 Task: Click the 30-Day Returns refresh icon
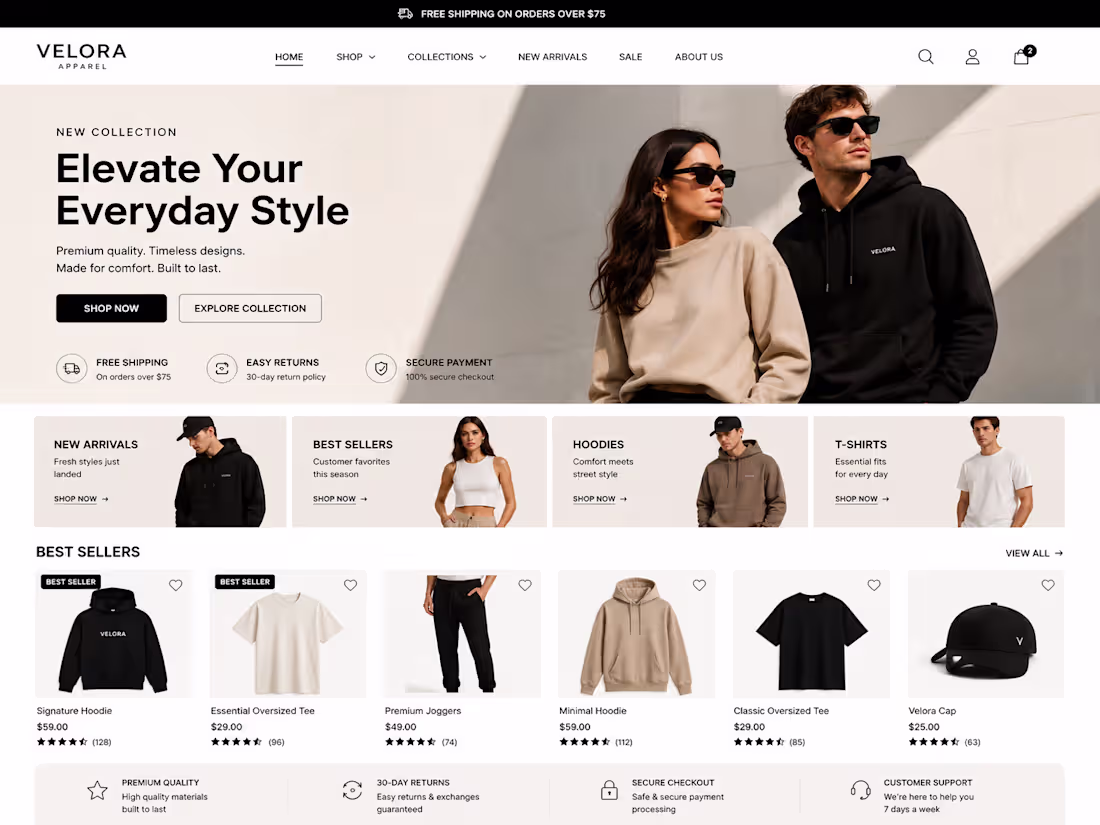352,791
